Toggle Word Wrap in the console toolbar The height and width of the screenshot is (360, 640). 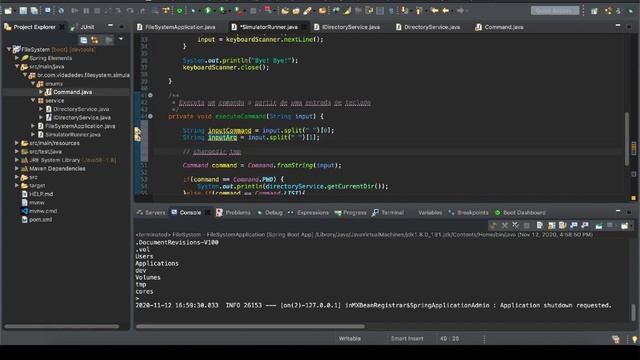pos(562,225)
